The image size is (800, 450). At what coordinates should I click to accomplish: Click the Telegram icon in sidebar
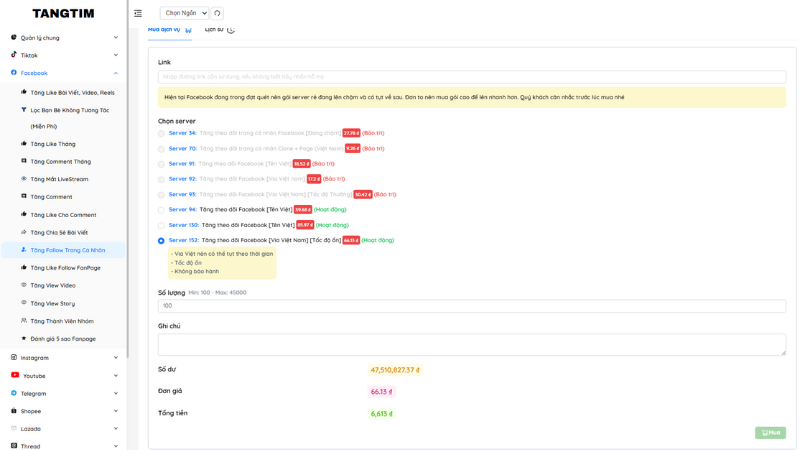point(14,393)
